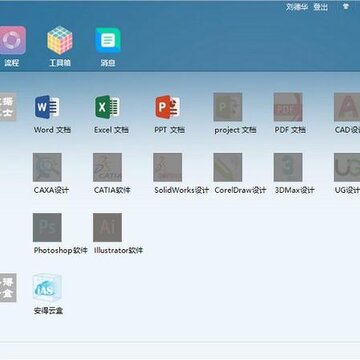Select the greyed 3DMax设计 icon
360x360 pixels.
pos(288,167)
